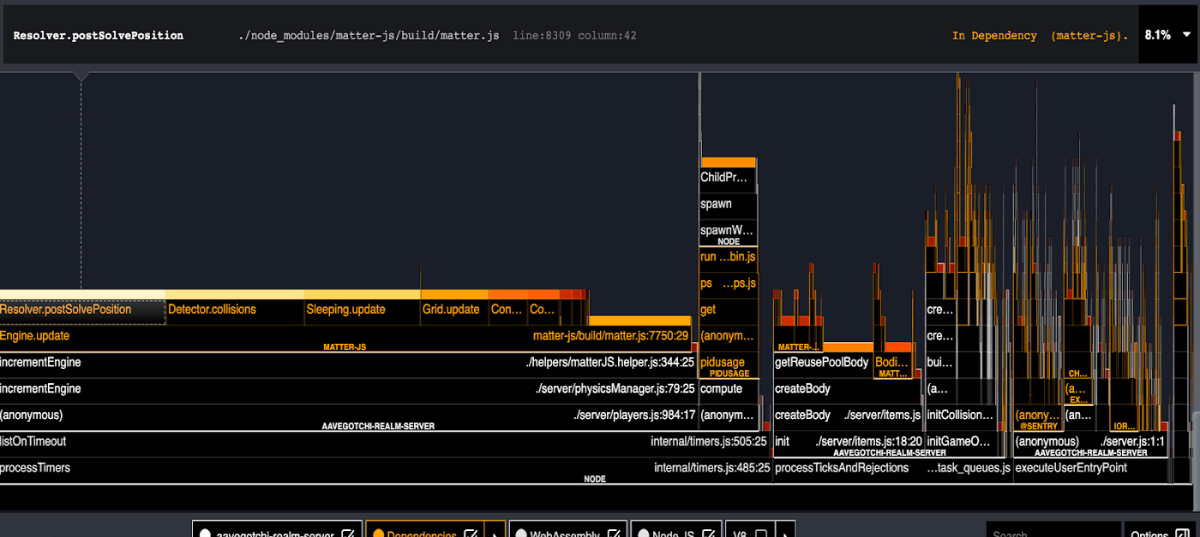The image size is (1200, 537).
Task: Toggle the Dependencies checkbox
Action: point(470,533)
